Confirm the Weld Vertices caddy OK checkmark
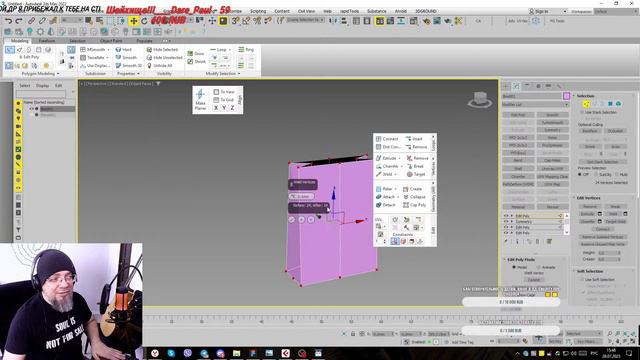This screenshot has height=360, width=640. (291, 220)
